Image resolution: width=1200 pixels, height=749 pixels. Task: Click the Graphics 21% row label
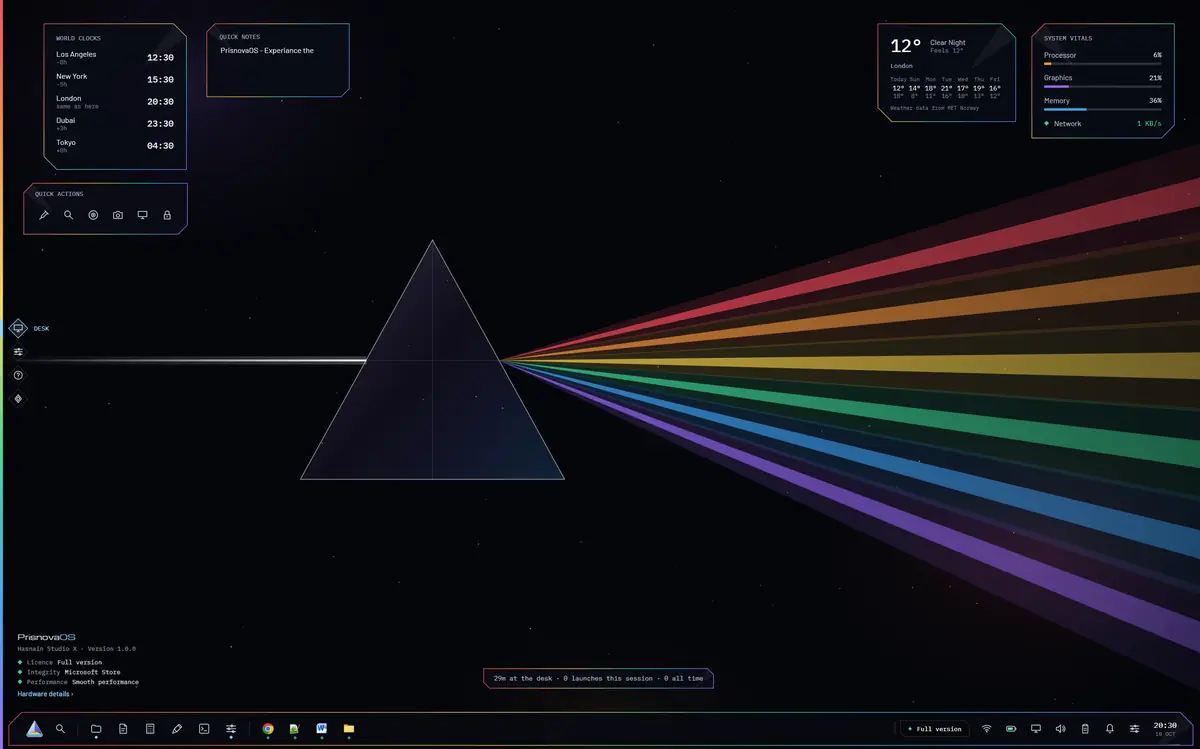(1058, 78)
